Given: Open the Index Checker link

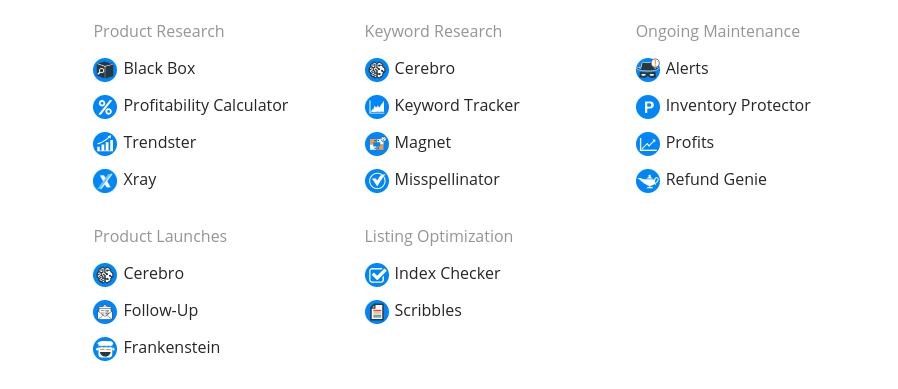Looking at the screenshot, I should [x=447, y=273].
